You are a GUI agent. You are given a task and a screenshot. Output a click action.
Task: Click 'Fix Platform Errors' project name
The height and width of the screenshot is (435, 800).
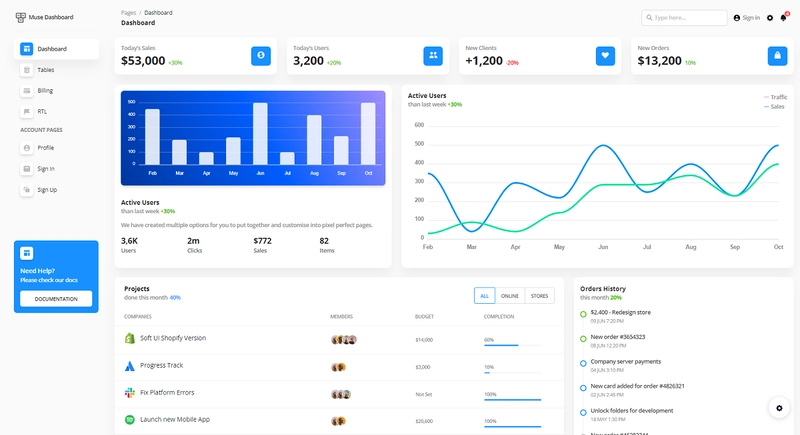tap(167, 393)
